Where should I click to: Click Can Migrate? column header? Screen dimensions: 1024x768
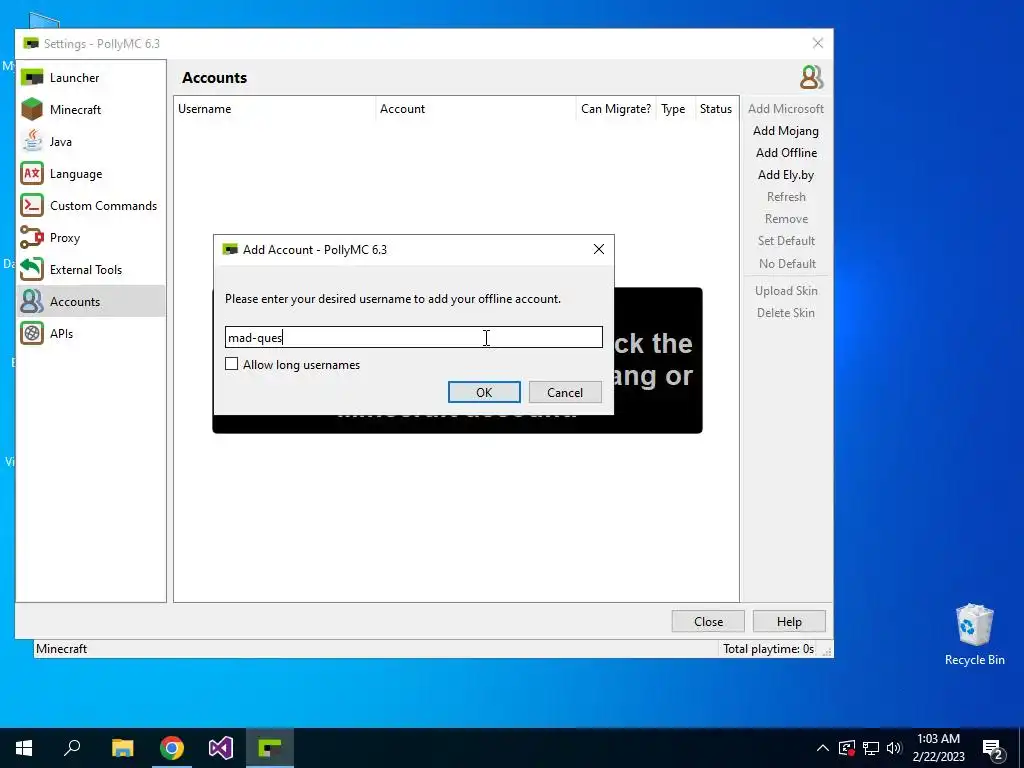pyautogui.click(x=616, y=109)
